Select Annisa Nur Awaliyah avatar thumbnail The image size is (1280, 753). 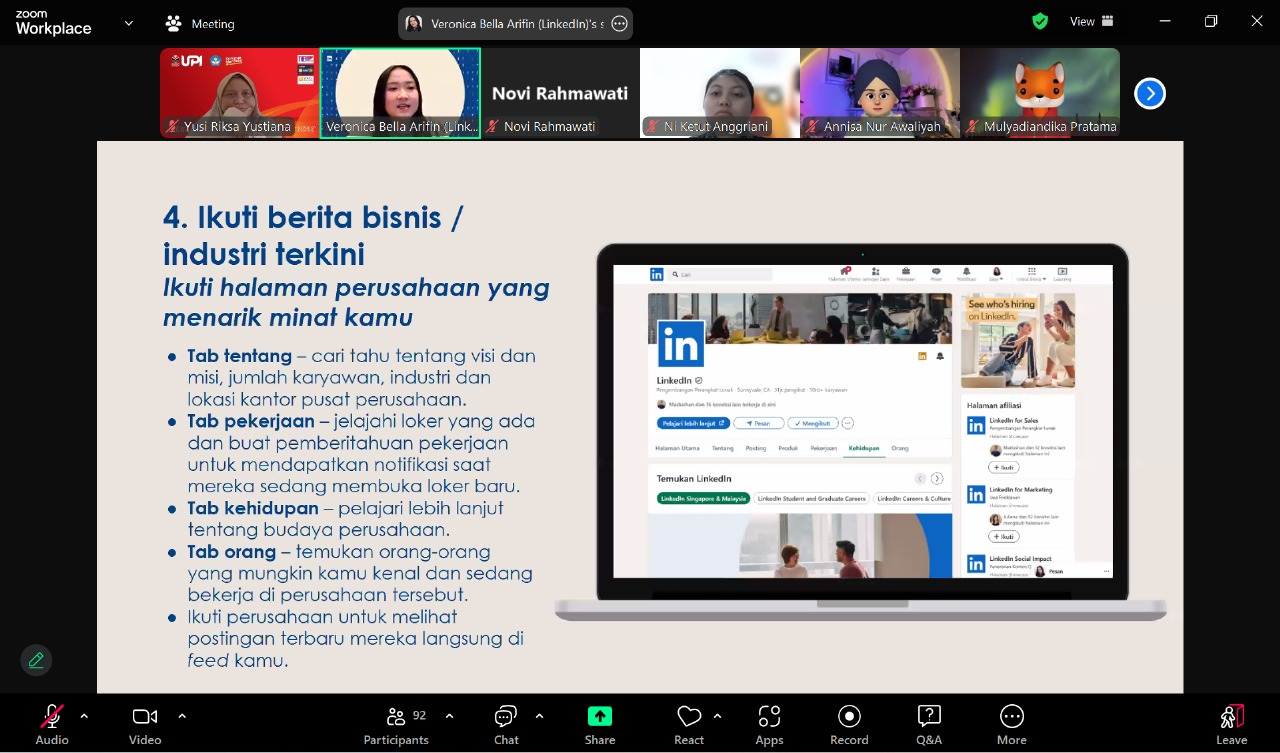[880, 93]
